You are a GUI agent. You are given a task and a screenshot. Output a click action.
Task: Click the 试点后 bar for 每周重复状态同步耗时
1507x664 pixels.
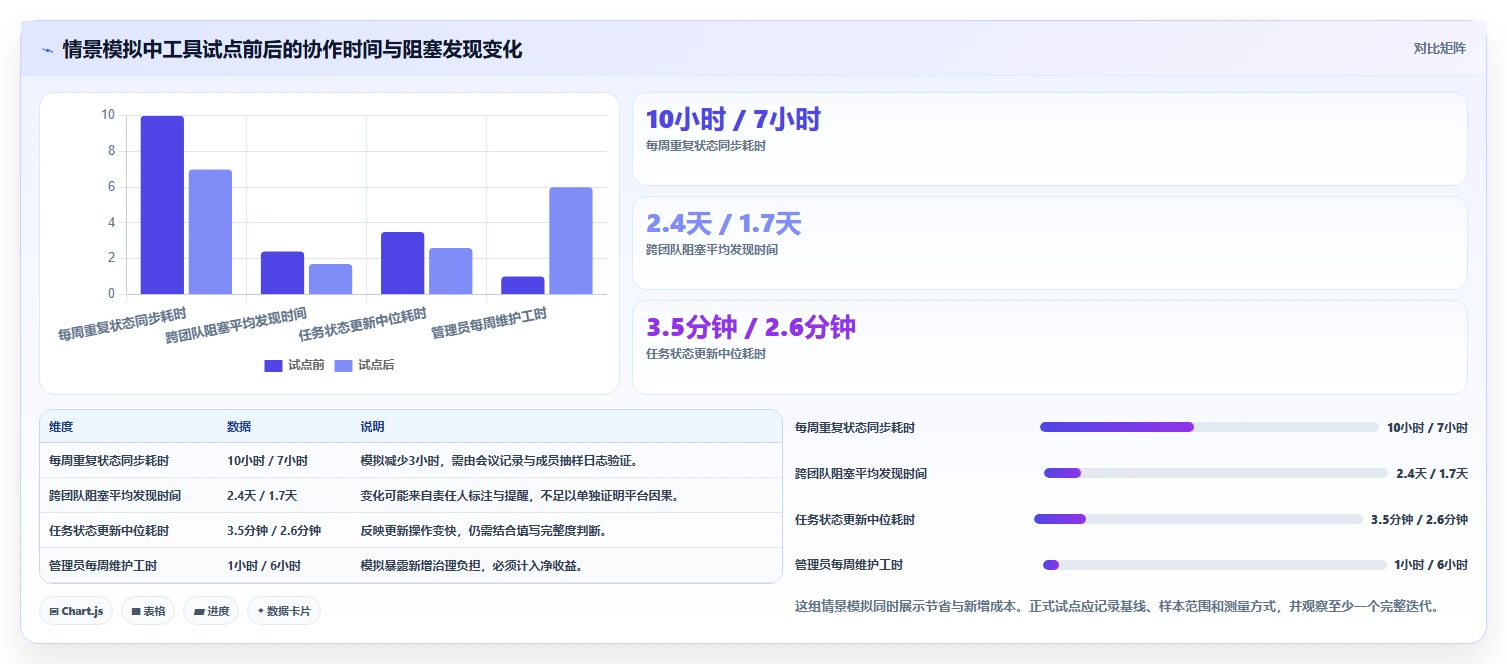pyautogui.click(x=210, y=232)
